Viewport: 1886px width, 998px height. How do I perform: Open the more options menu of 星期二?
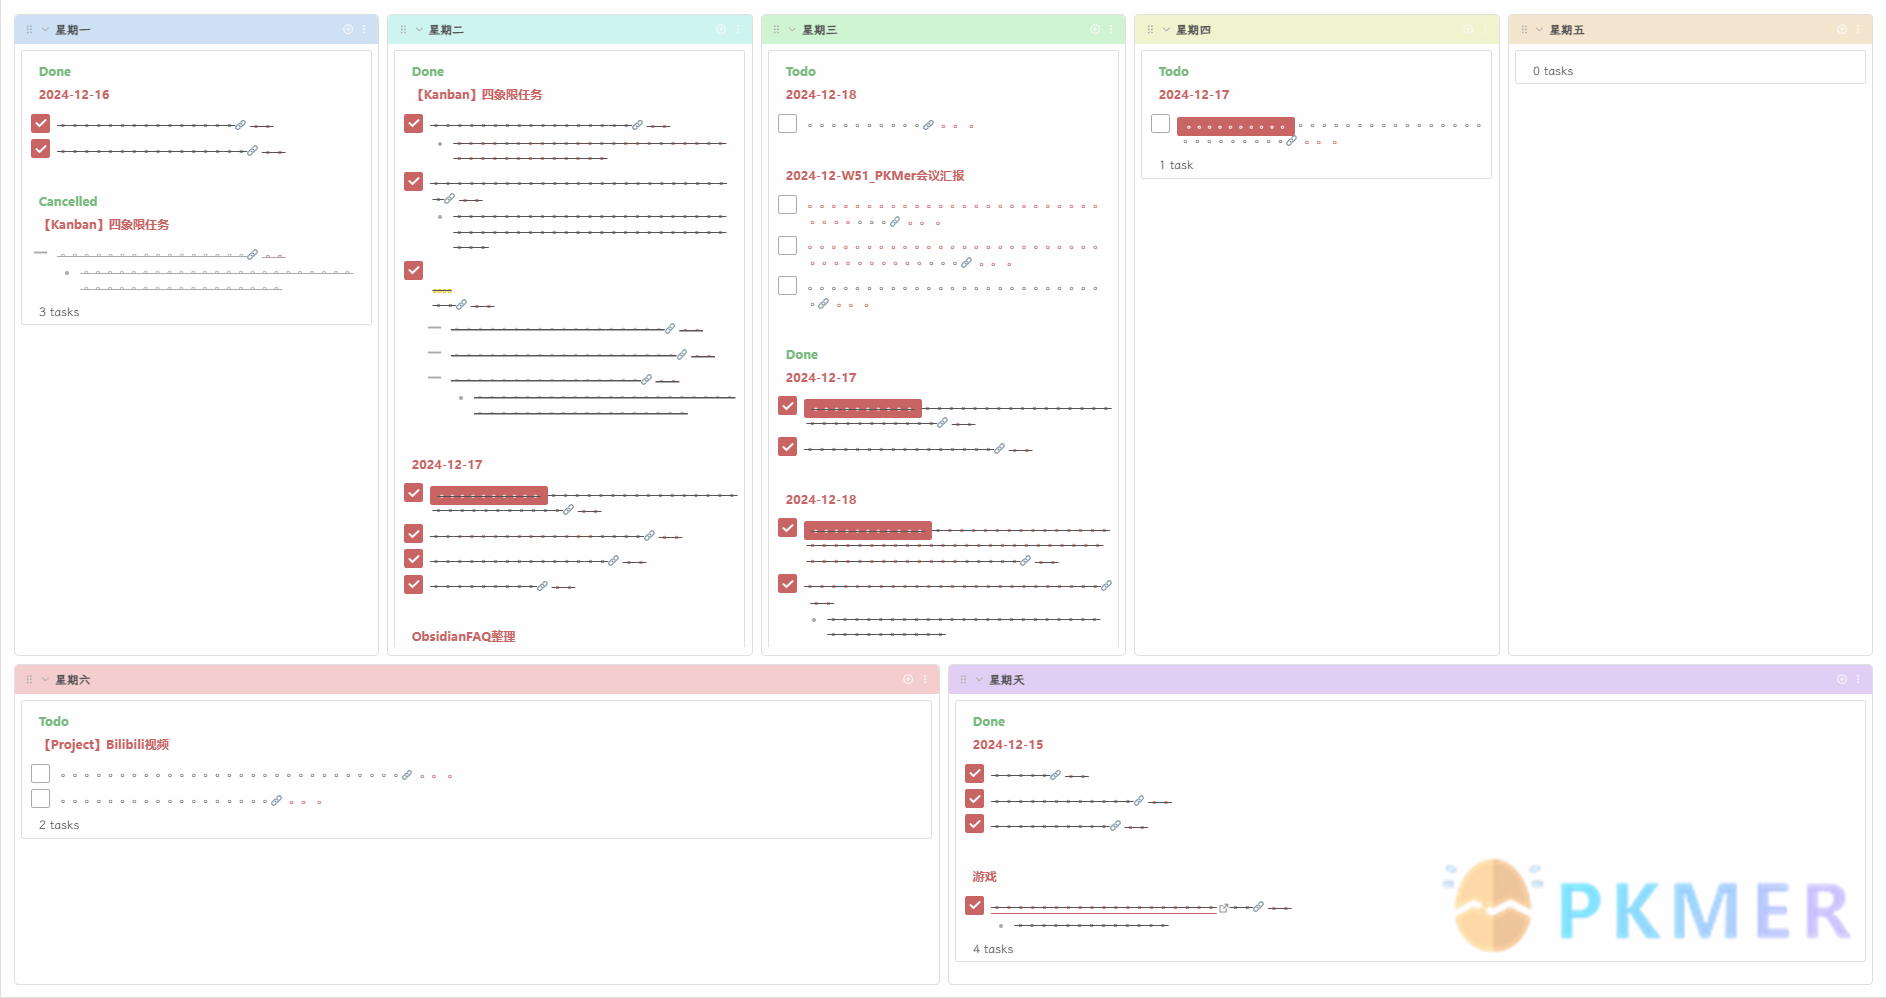pos(737,30)
